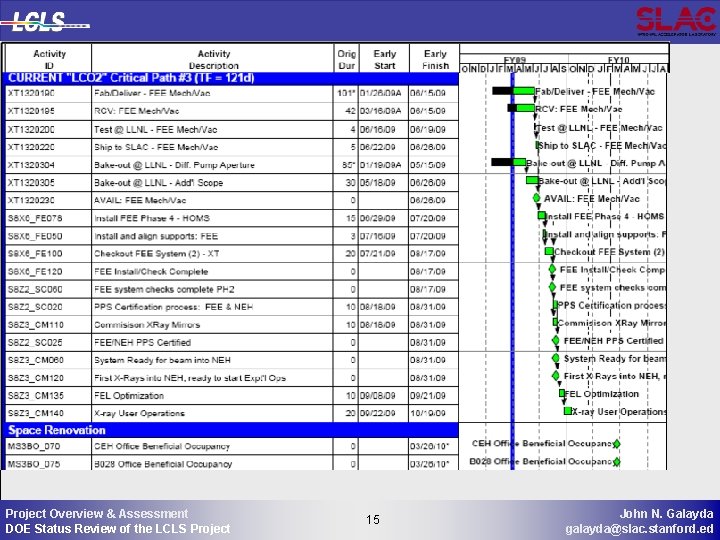Click 'Commisison XRay Mirrors' description cell
This screenshot has width=720, height=540.
(213, 325)
